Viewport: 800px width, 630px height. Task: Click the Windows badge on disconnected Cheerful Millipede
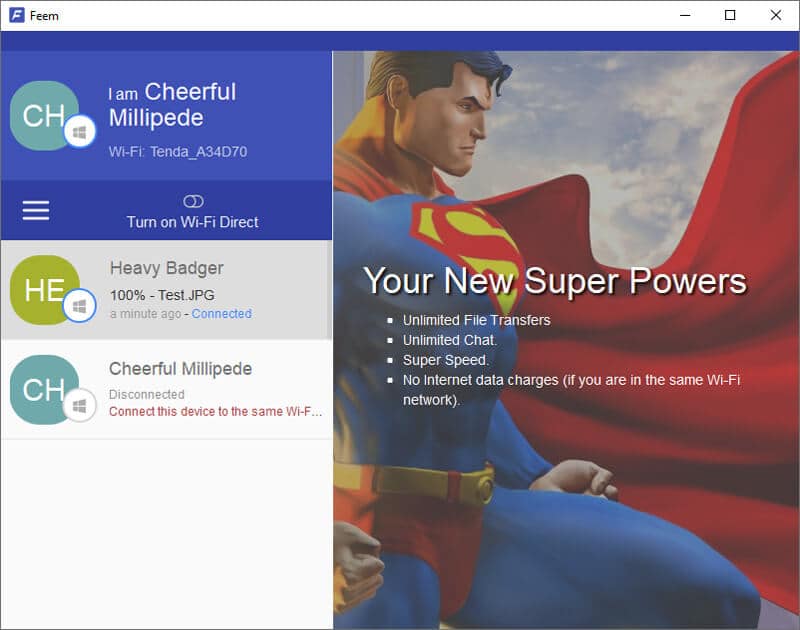click(x=80, y=406)
